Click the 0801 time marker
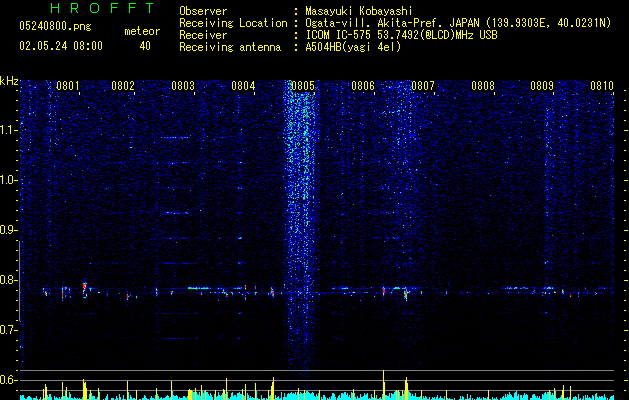 coord(67,86)
